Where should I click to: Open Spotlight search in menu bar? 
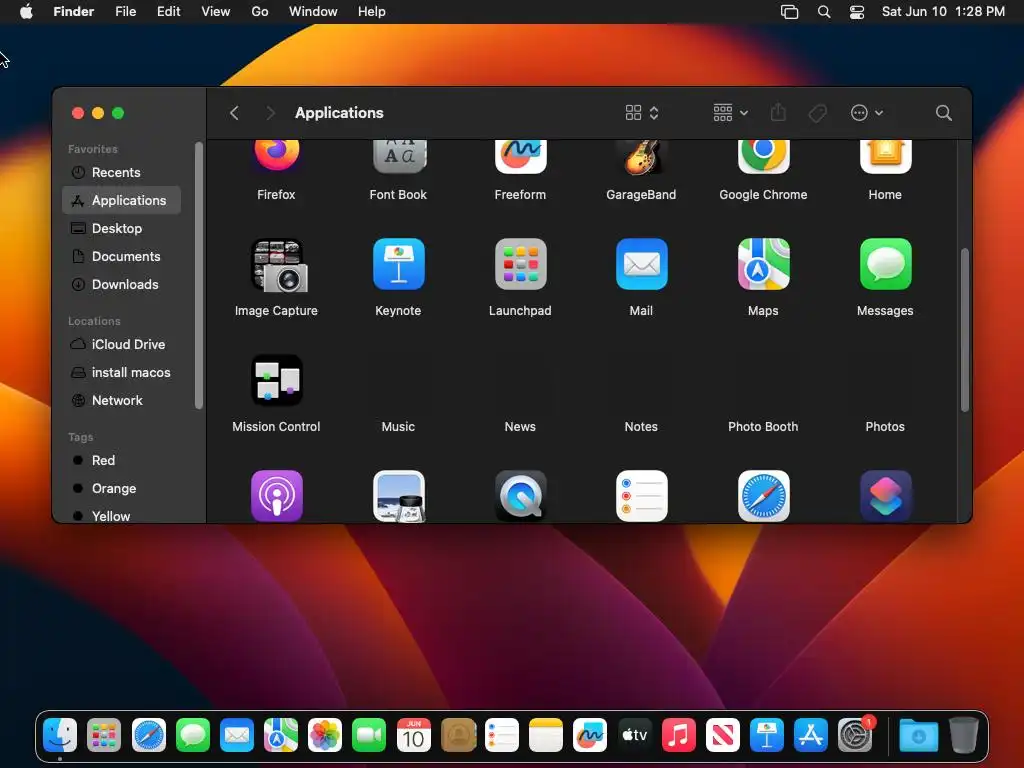coord(824,12)
